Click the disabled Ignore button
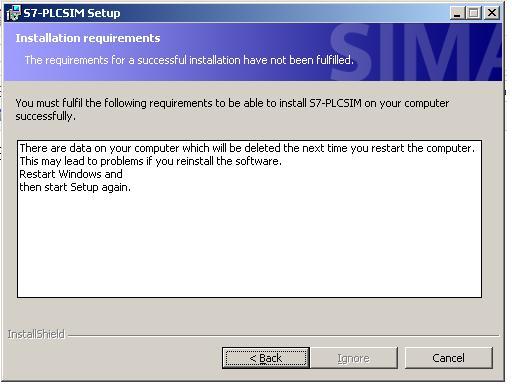The height and width of the screenshot is (386, 512). [x=354, y=358]
